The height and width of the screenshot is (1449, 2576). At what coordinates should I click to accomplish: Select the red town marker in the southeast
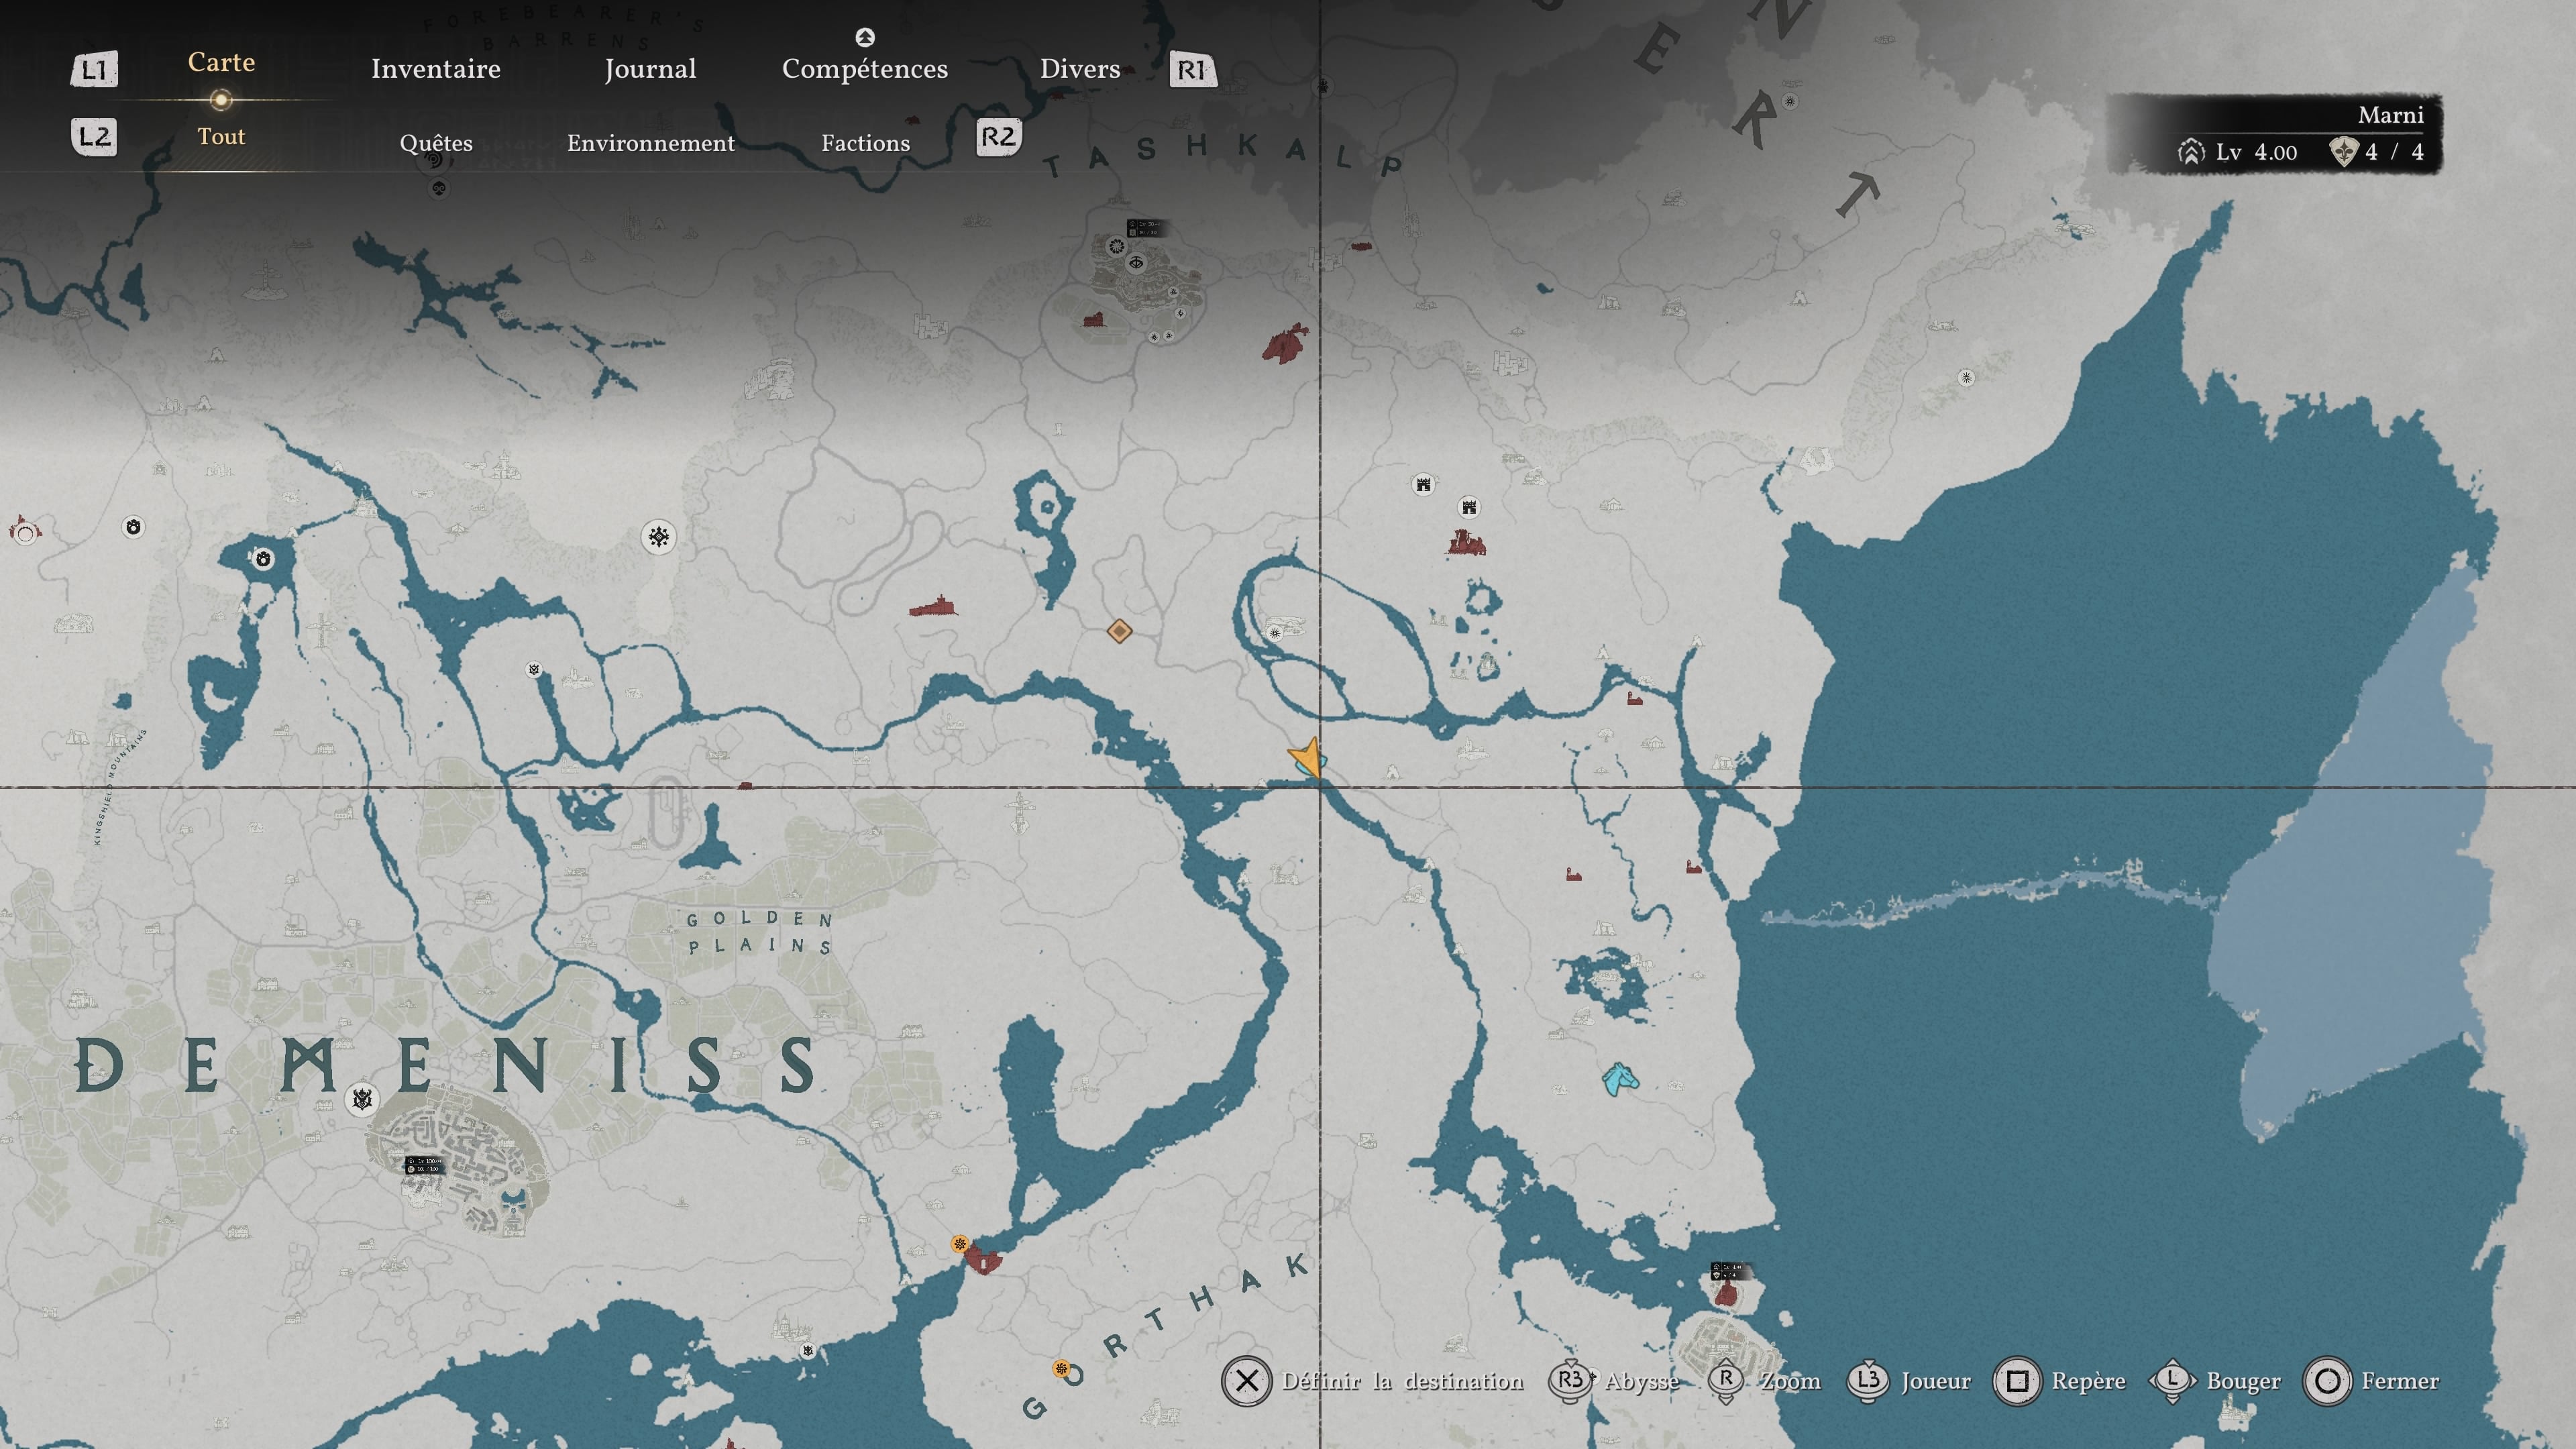(x=1725, y=1294)
